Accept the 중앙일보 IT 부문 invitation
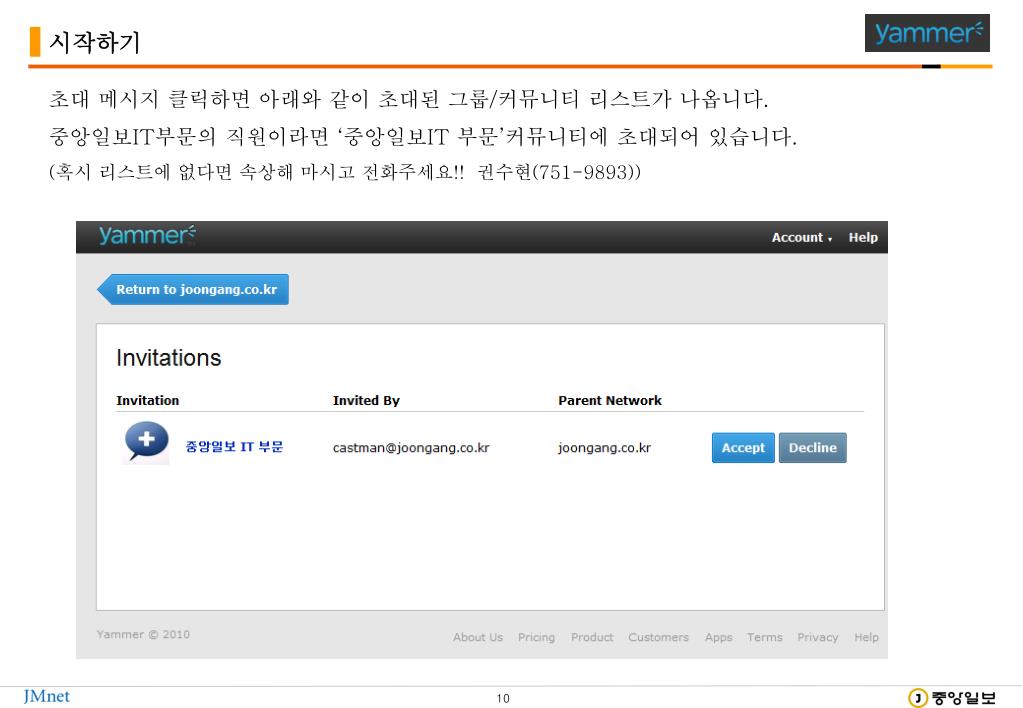 point(743,448)
